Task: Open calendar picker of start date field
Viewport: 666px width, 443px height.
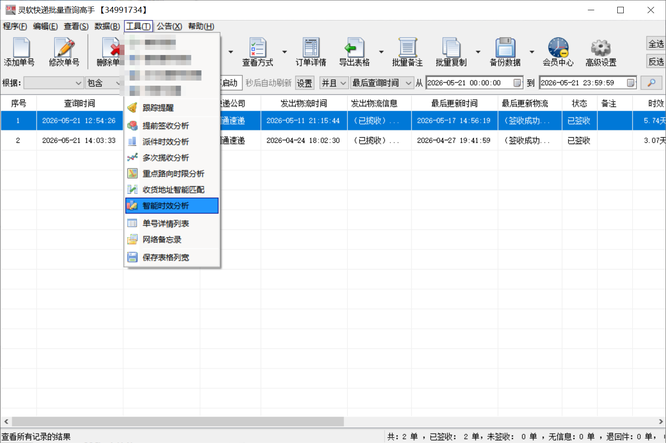Action: pyautogui.click(x=517, y=83)
